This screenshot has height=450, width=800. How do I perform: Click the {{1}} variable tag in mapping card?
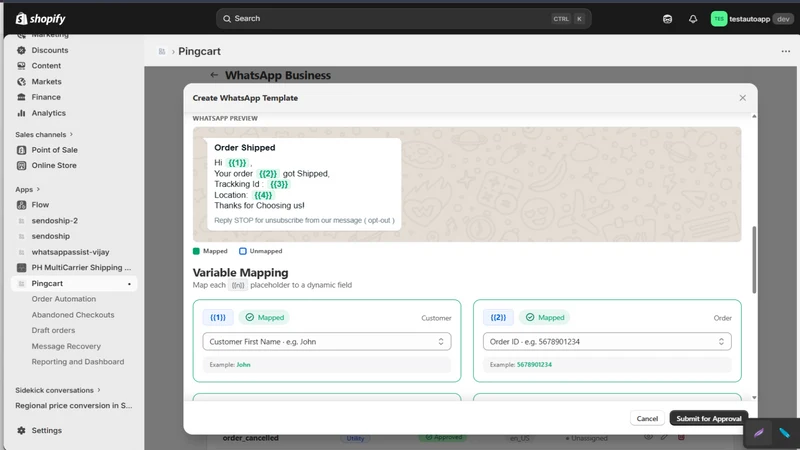[x=218, y=317]
